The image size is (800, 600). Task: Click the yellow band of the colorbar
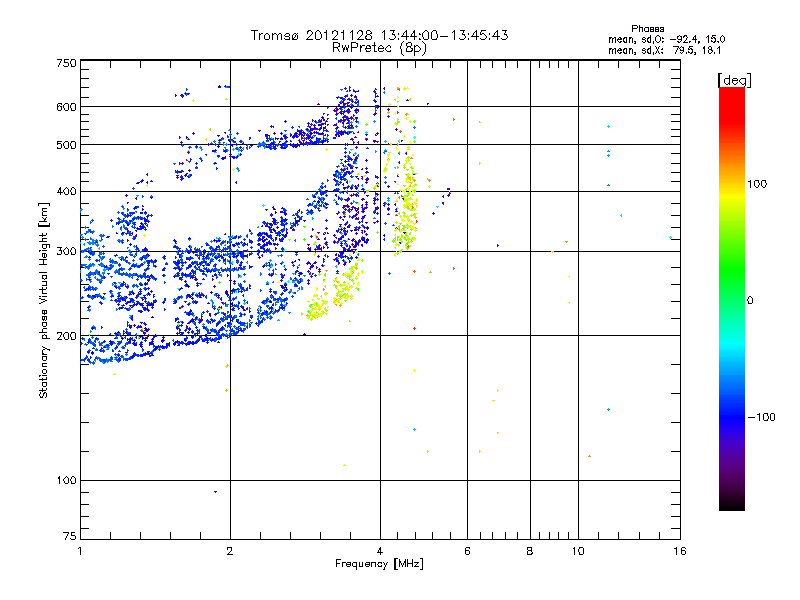pos(732,195)
